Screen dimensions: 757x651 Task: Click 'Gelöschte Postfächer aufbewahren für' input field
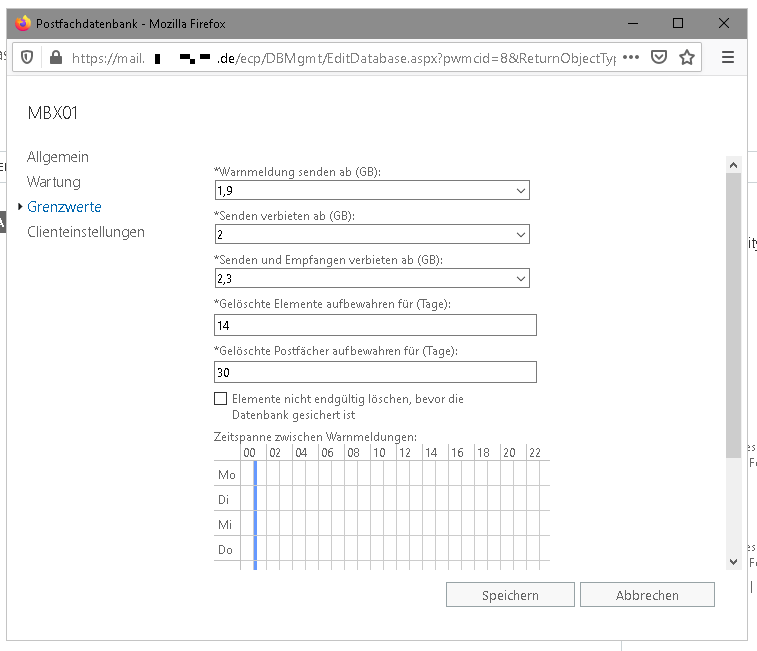tap(375, 372)
